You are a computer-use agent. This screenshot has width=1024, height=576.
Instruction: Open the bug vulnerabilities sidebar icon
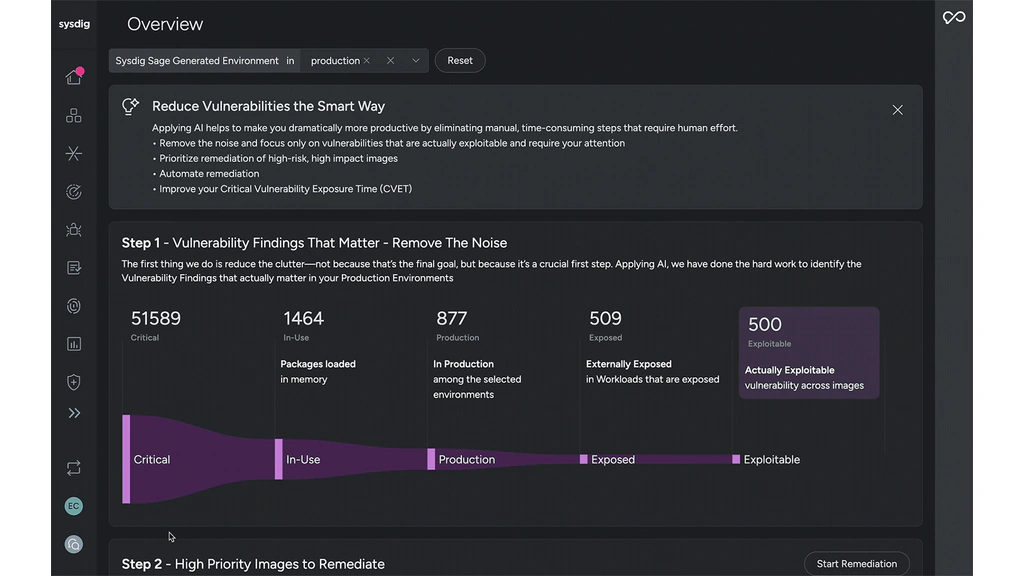(74, 230)
